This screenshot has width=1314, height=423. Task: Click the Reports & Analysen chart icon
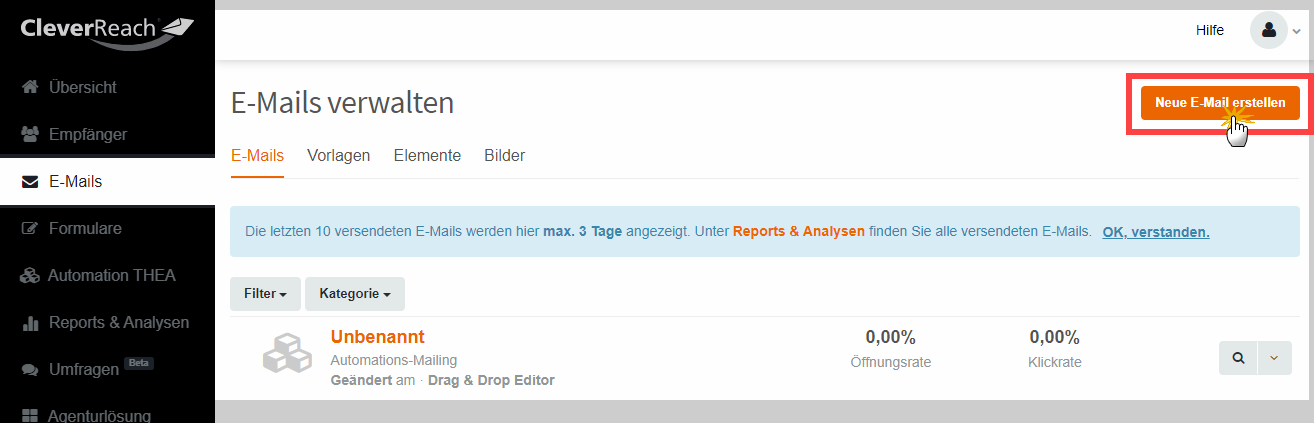(x=30, y=323)
